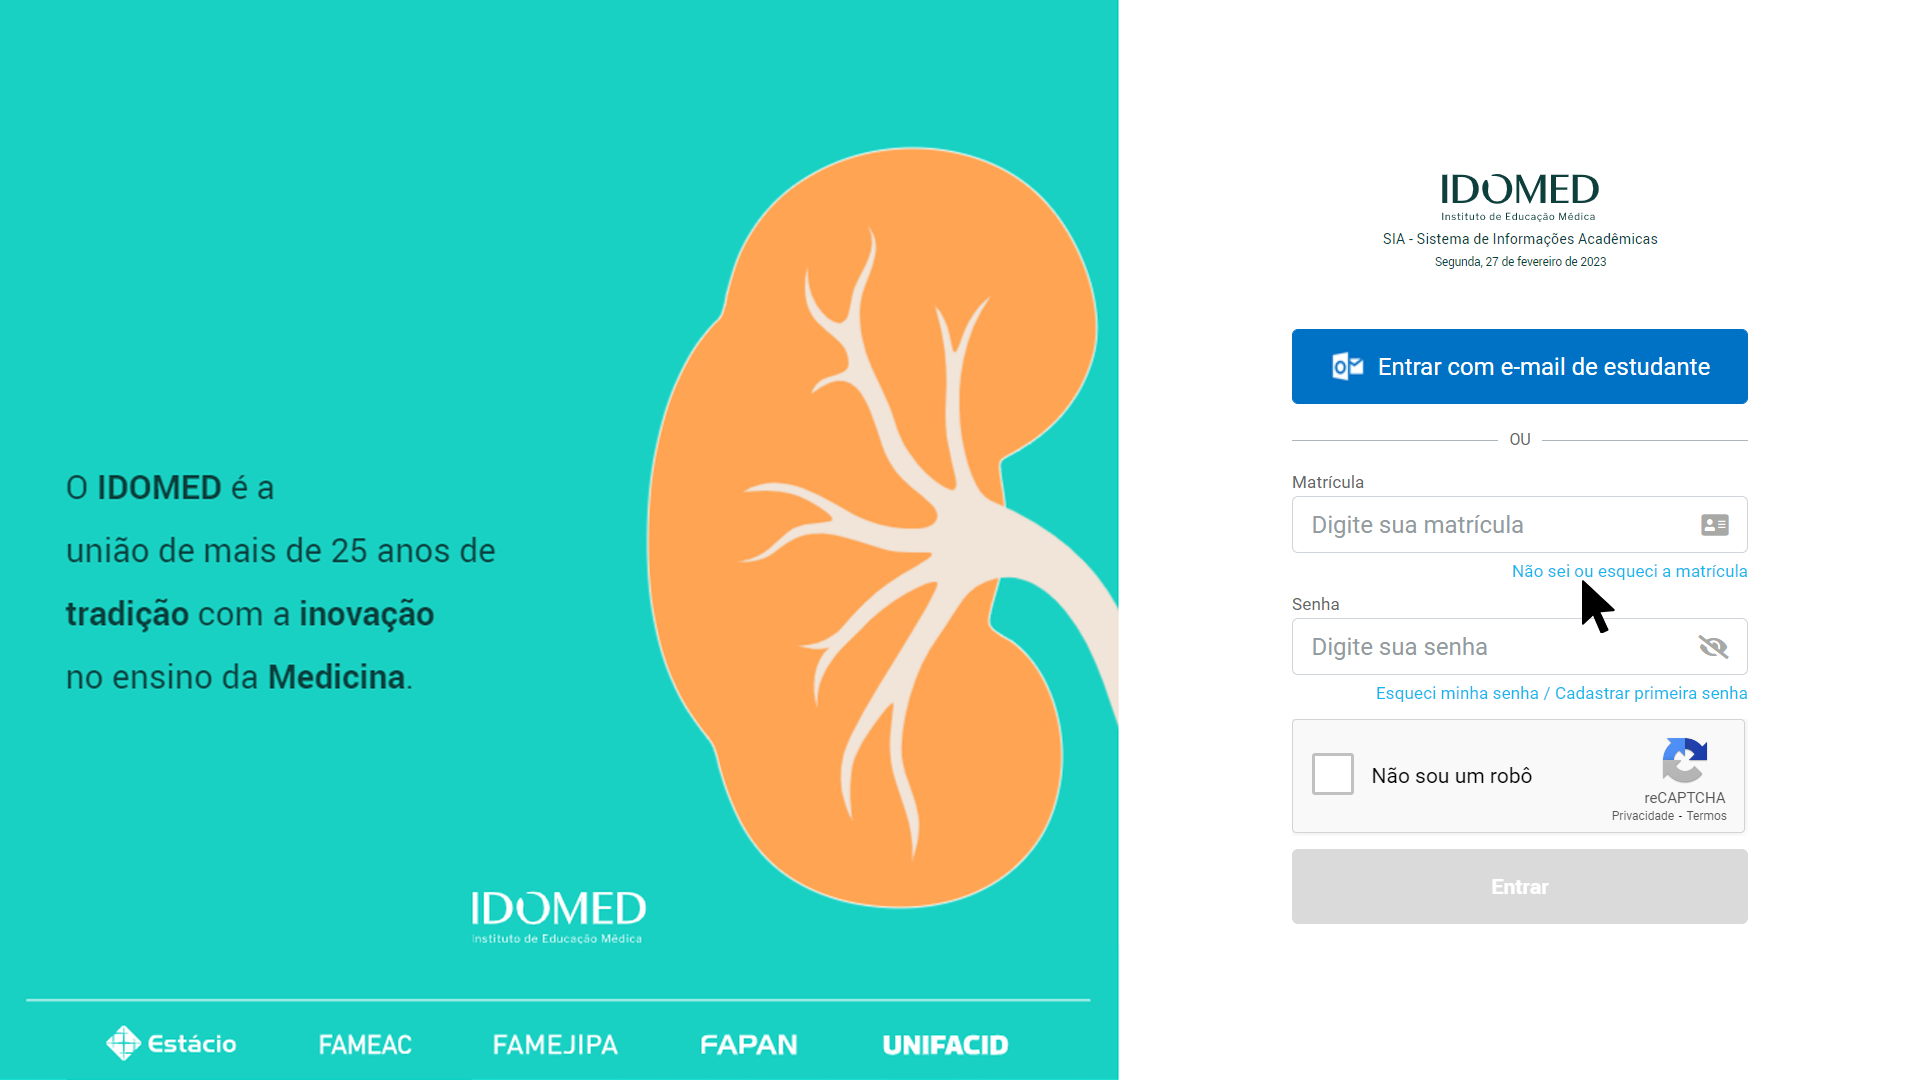
Task: Check the 'Não sou um robô' checkbox
Action: [1332, 774]
